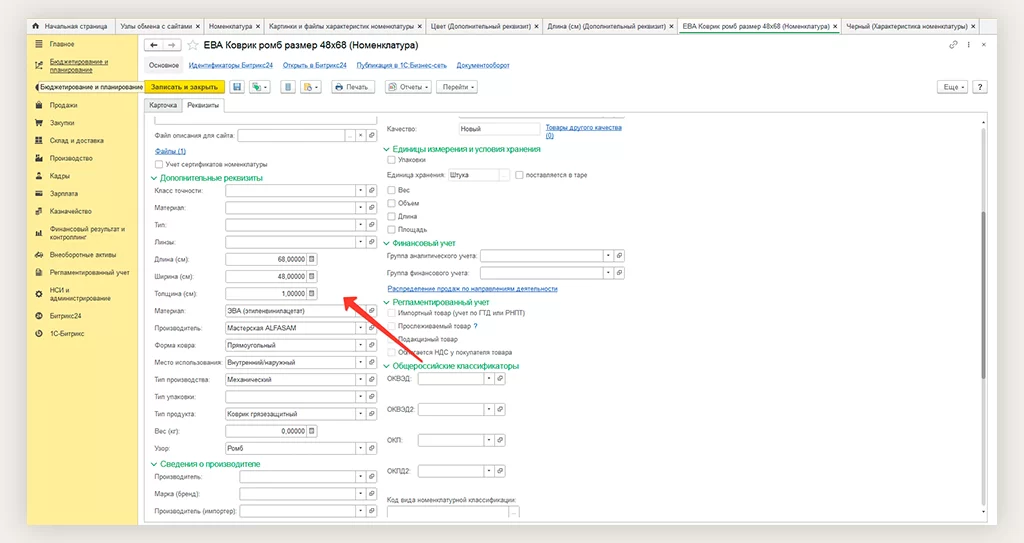
Task: Click the Записать и закрыть button
Action: pyautogui.click(x=186, y=87)
